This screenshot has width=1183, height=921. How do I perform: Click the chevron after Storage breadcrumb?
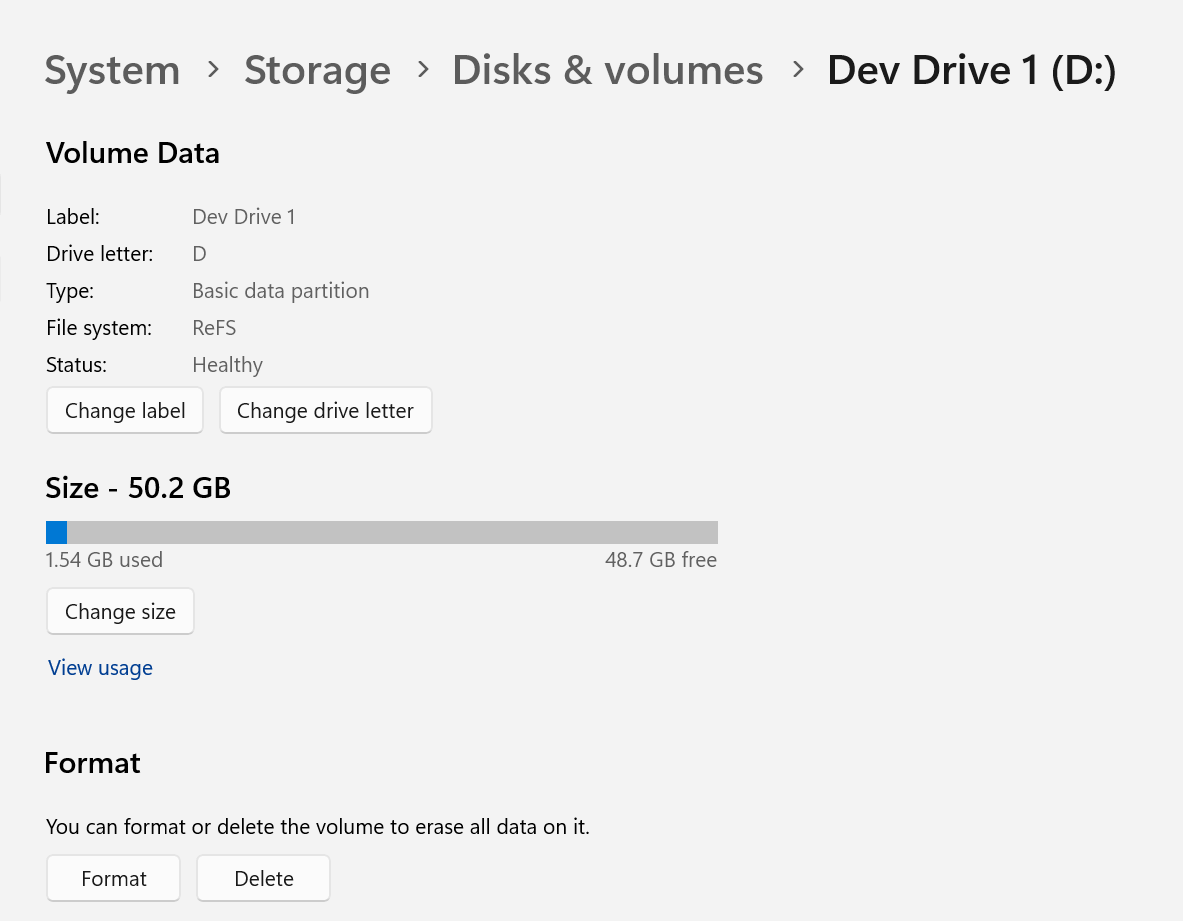[422, 70]
